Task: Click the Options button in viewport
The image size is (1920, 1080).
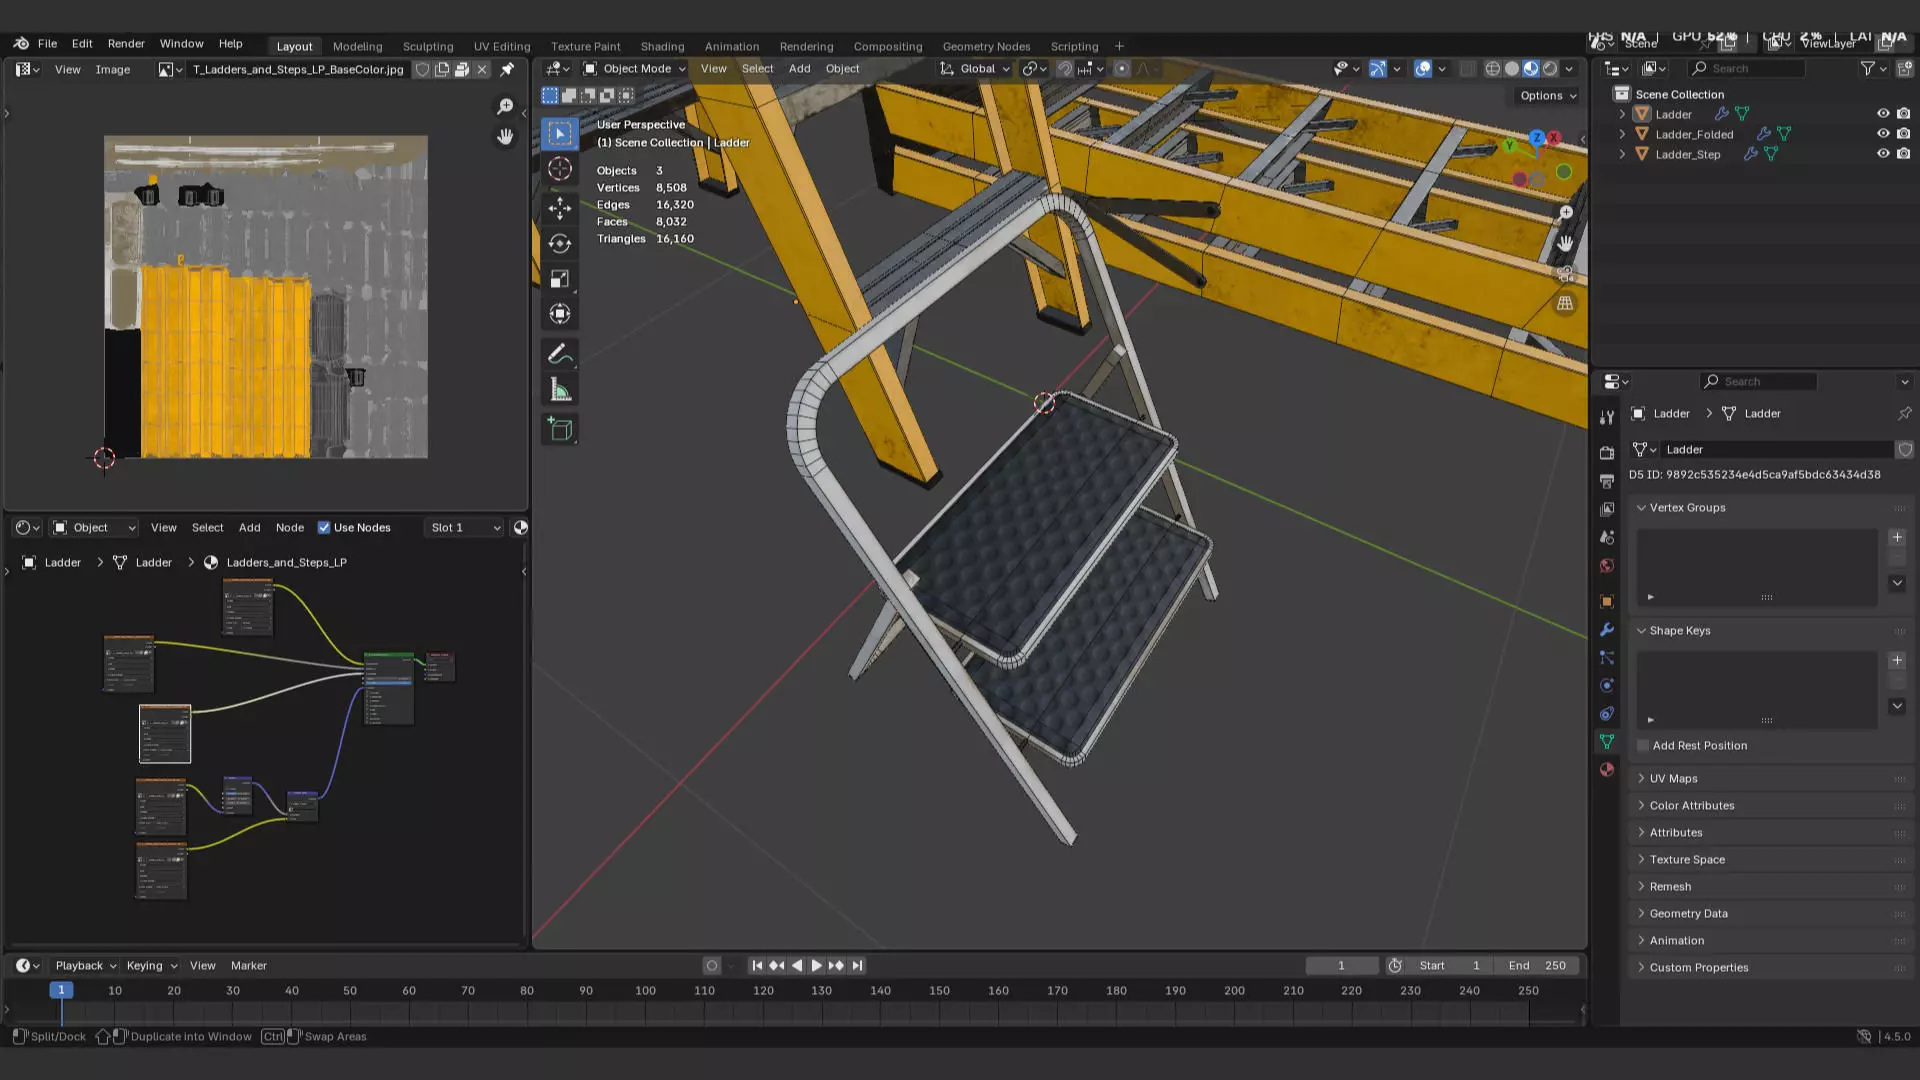Action: pyautogui.click(x=1547, y=96)
